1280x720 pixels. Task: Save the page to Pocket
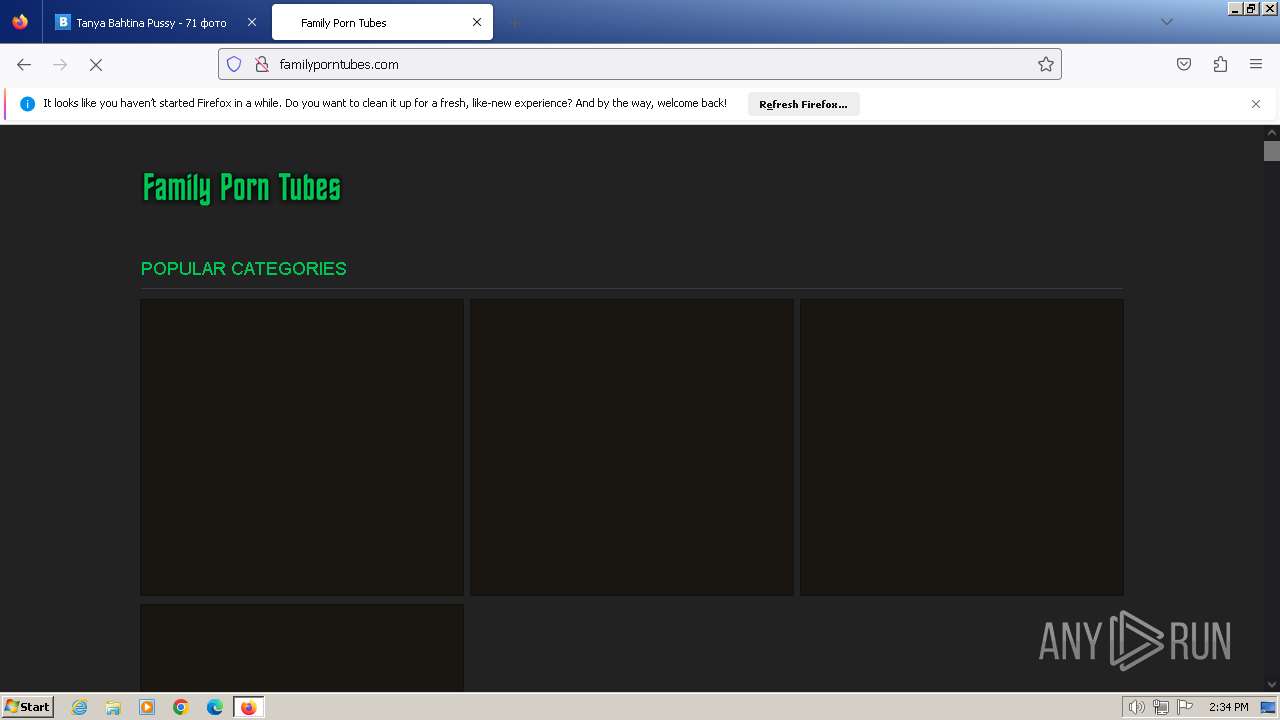[x=1184, y=64]
